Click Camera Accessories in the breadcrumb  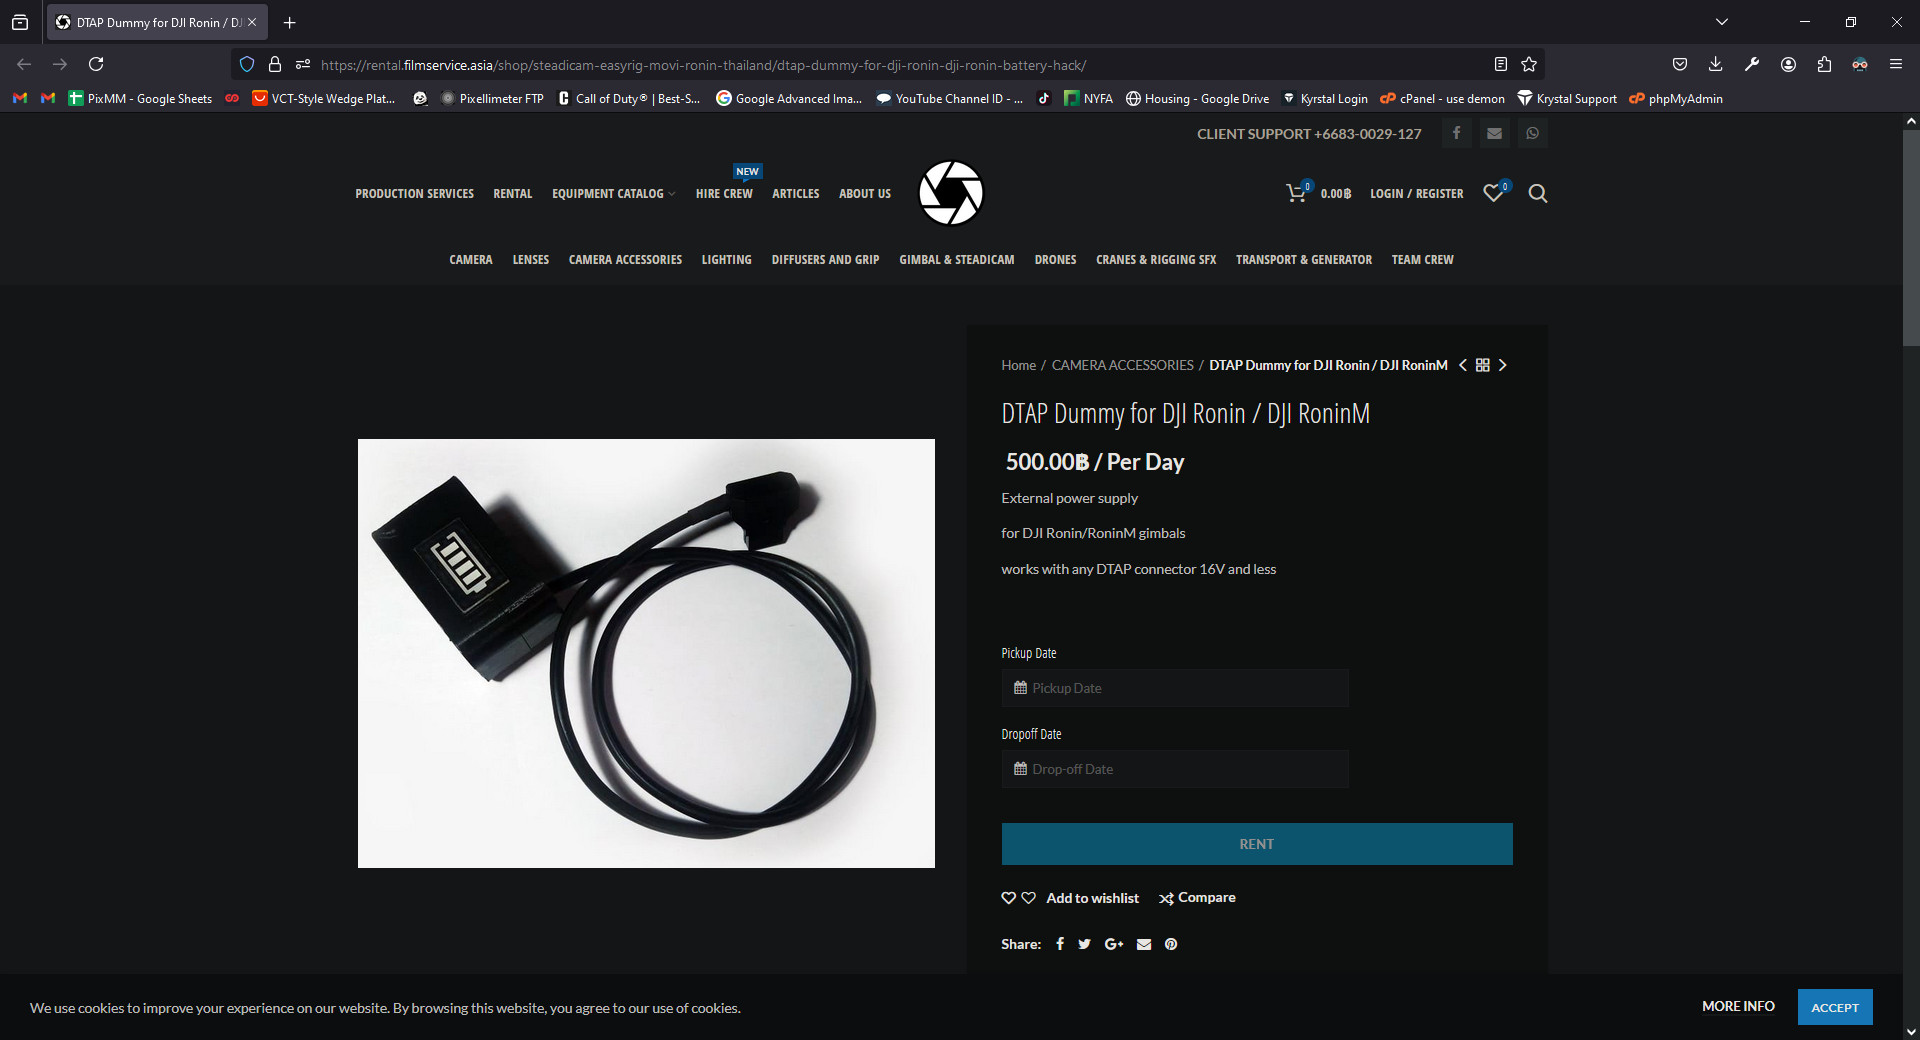tap(1122, 365)
